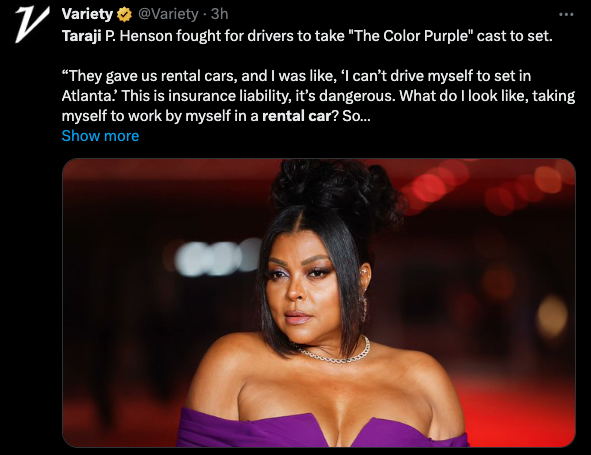Image resolution: width=591 pixels, height=455 pixels.
Task: Click the @Variety handle
Action: click(168, 14)
